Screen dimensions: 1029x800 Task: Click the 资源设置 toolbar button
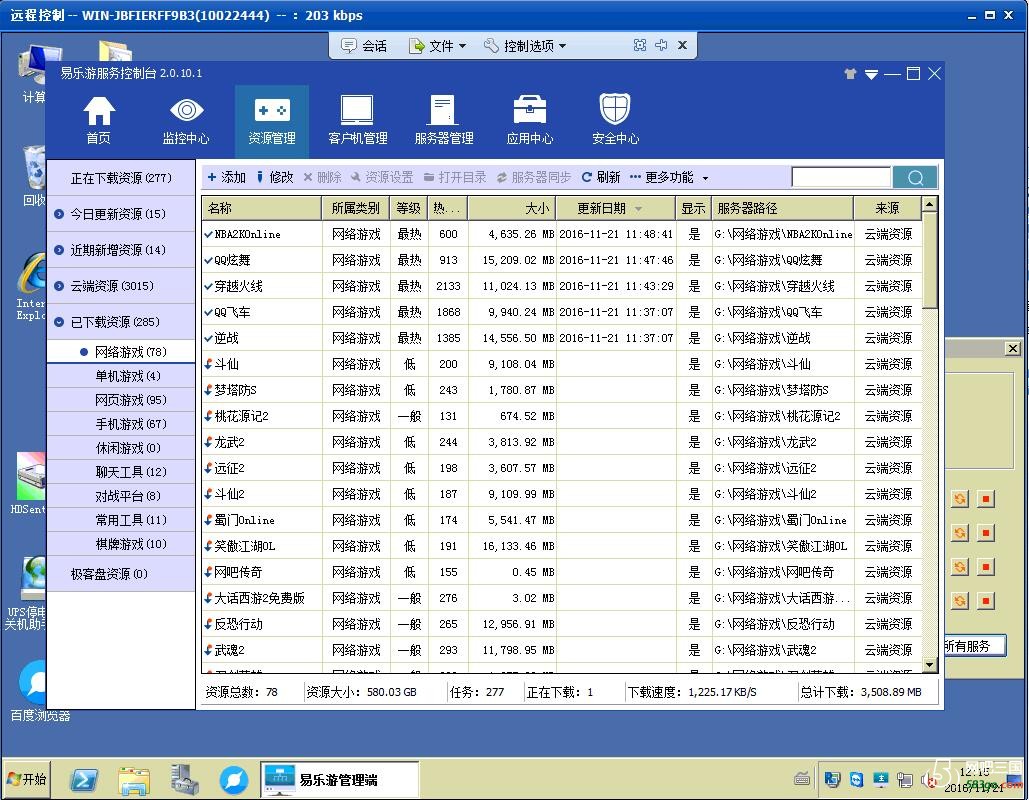tap(382, 177)
